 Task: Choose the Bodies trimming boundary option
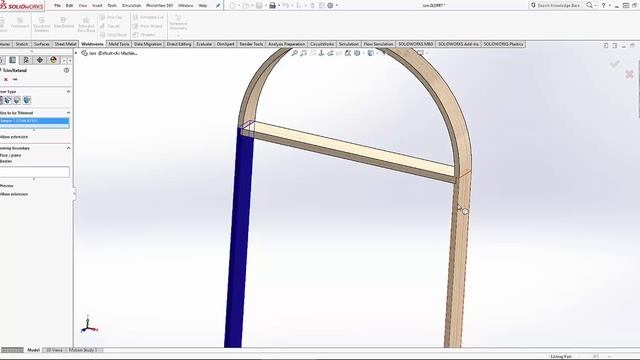[6, 161]
